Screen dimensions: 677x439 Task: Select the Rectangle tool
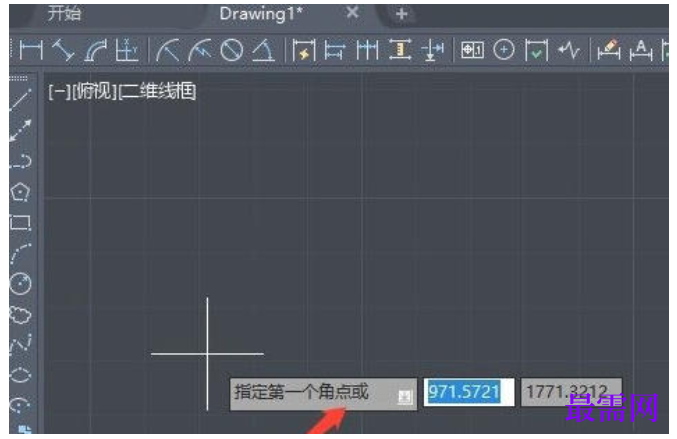click(20, 223)
